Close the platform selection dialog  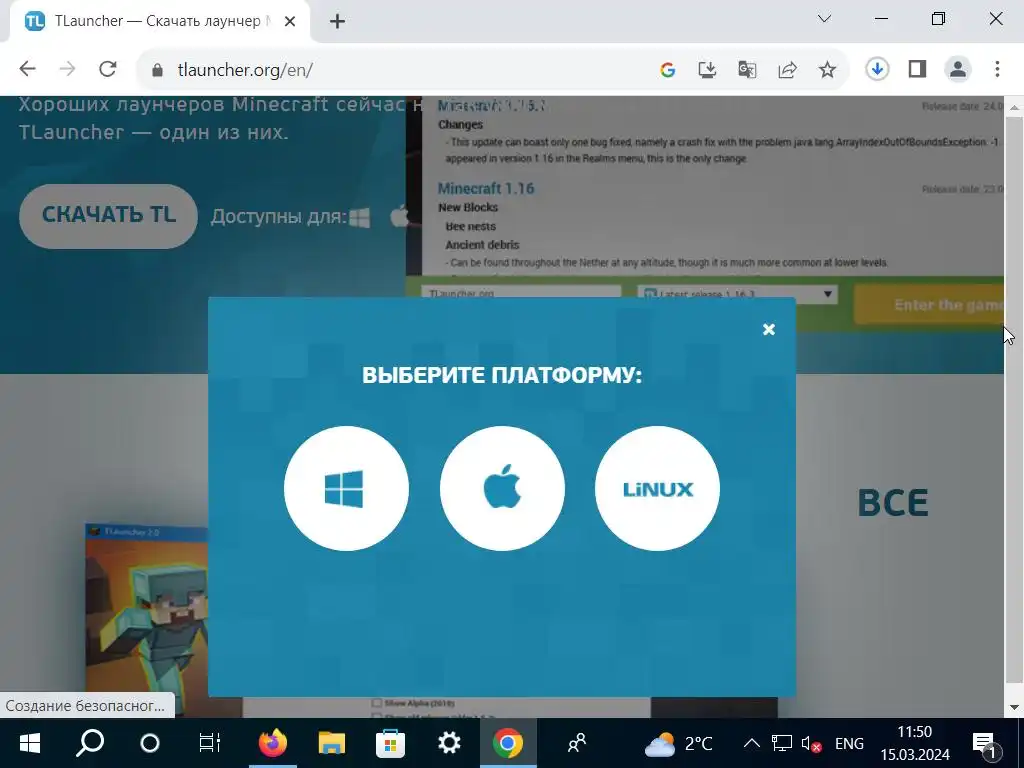coord(769,329)
